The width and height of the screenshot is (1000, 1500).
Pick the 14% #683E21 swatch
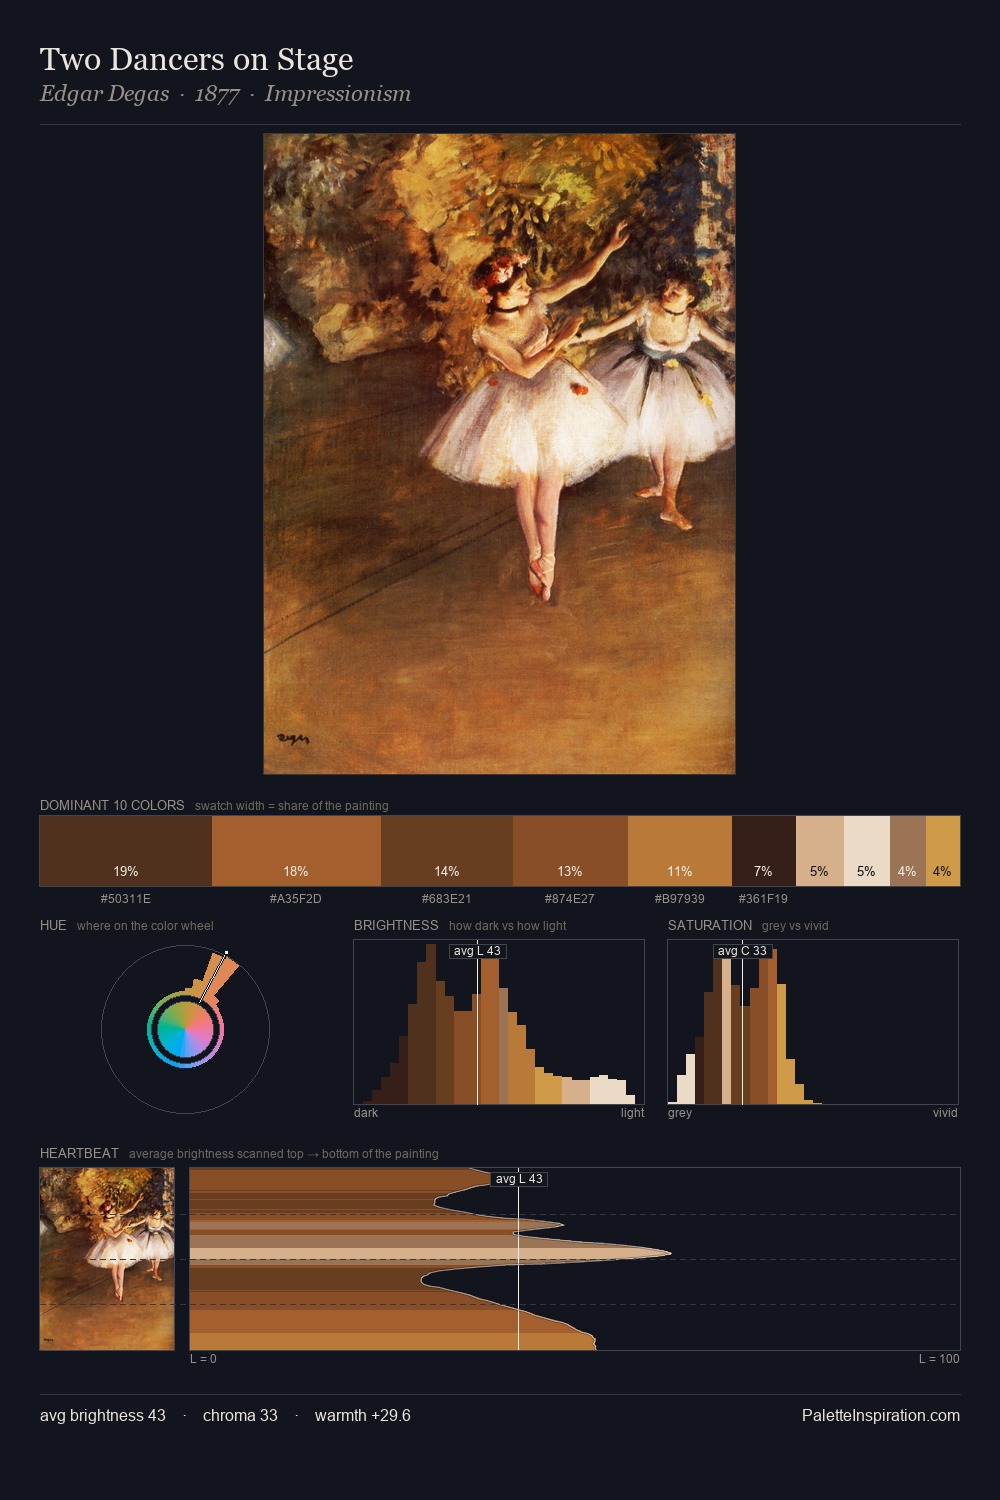(447, 851)
